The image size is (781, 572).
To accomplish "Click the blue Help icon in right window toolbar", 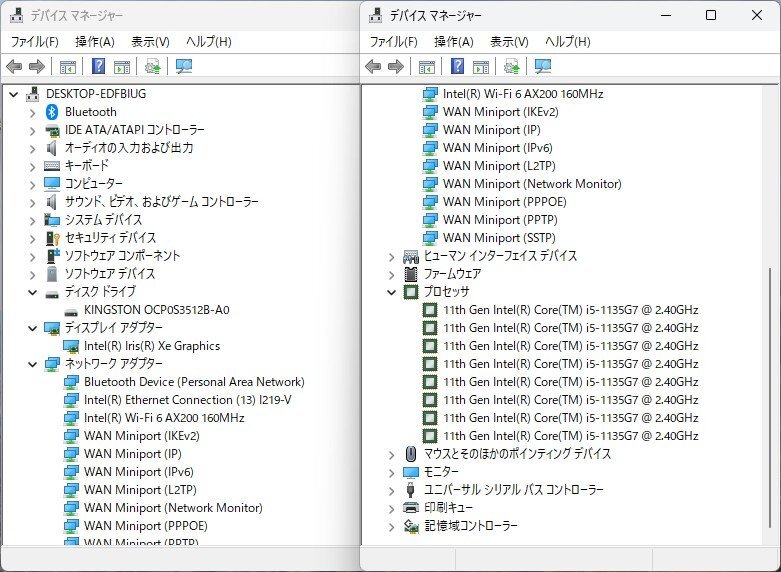I will point(457,66).
